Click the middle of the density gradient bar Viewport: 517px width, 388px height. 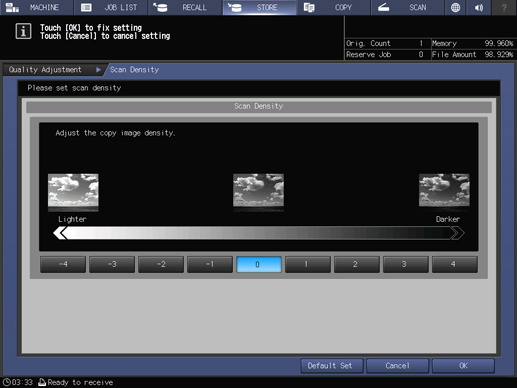tap(259, 233)
